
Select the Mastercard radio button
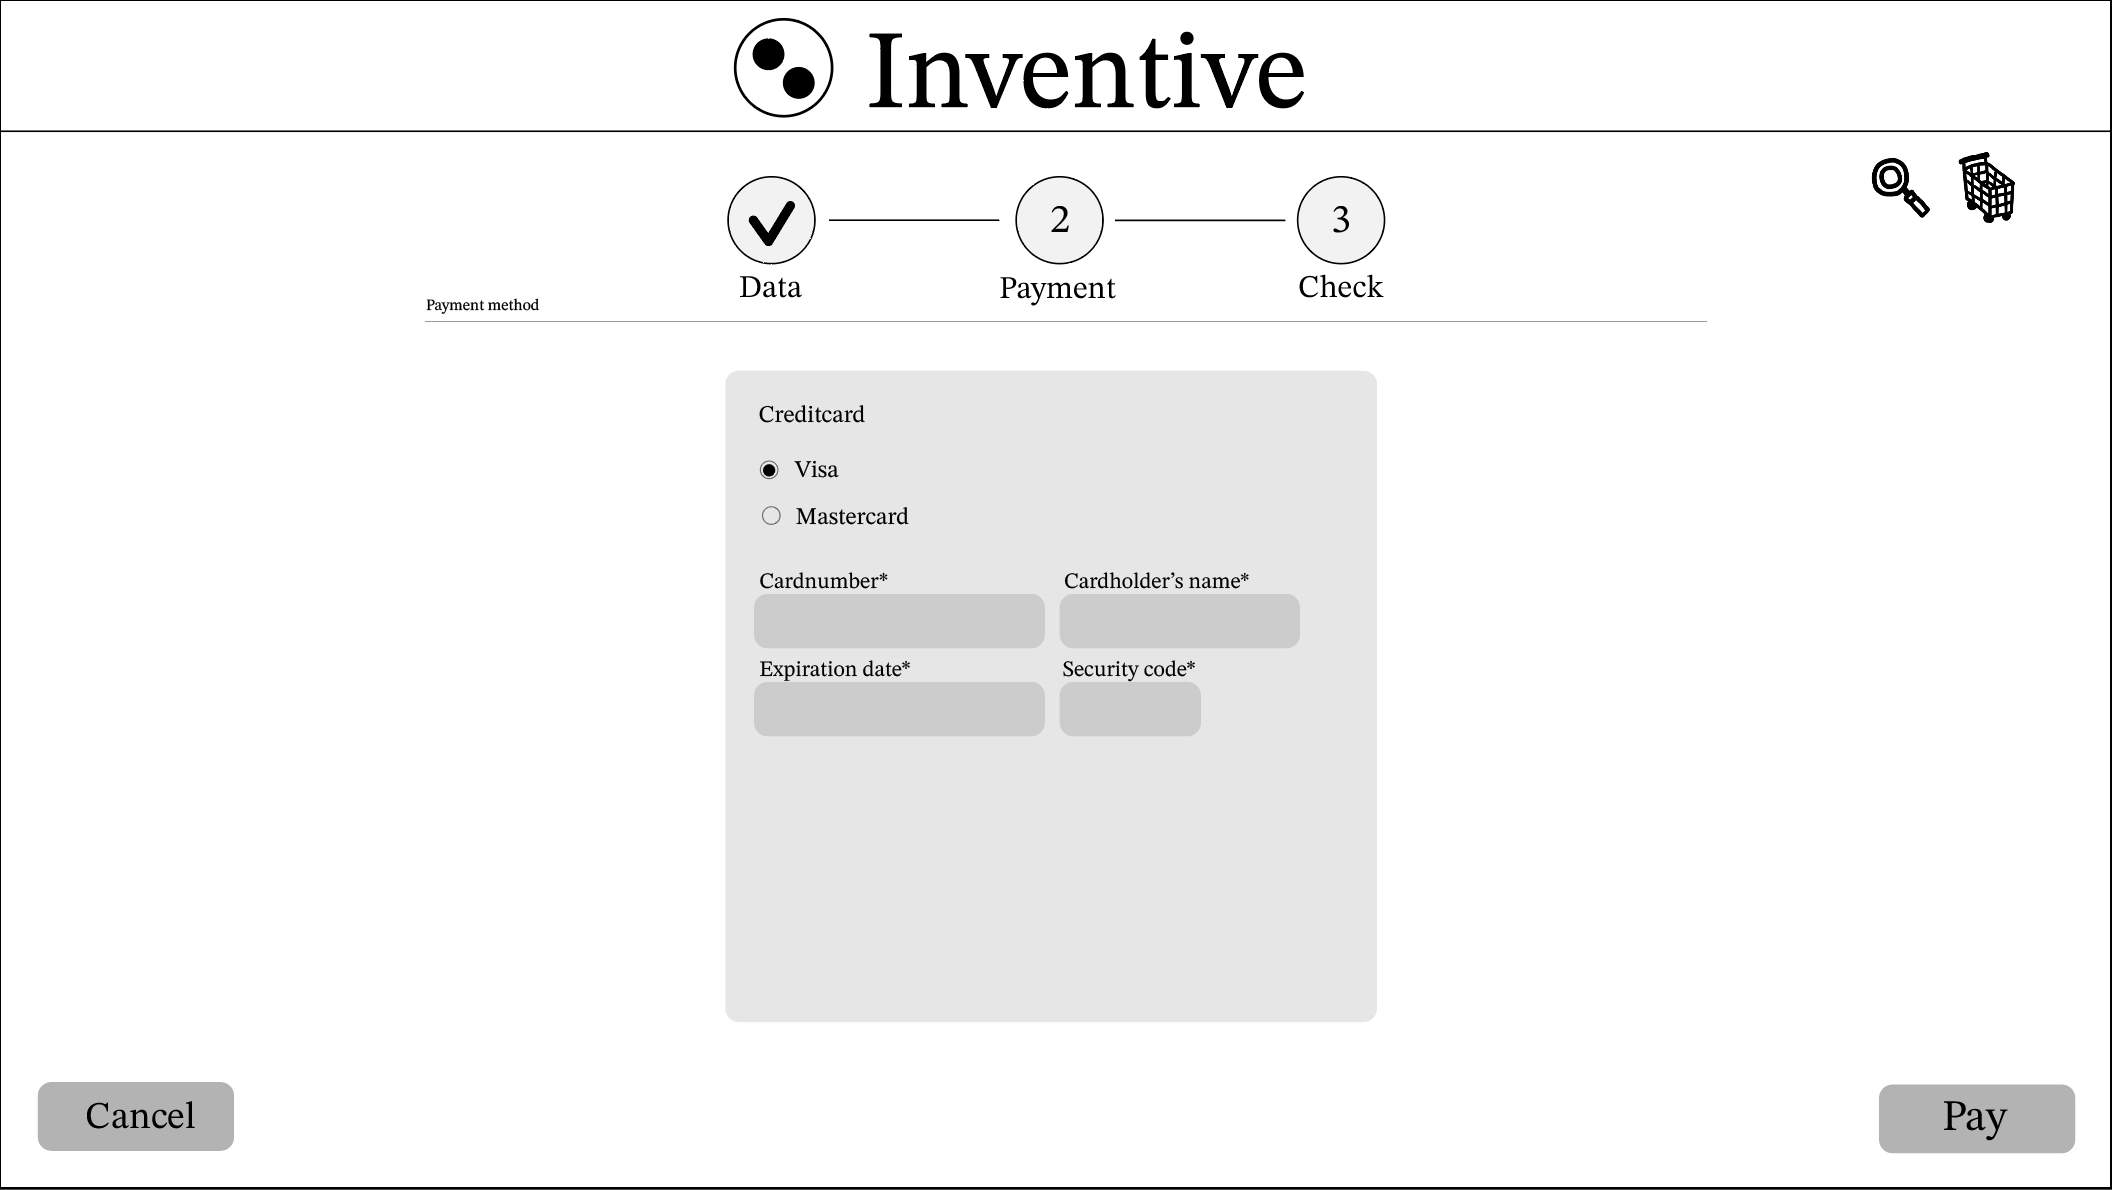coord(771,516)
